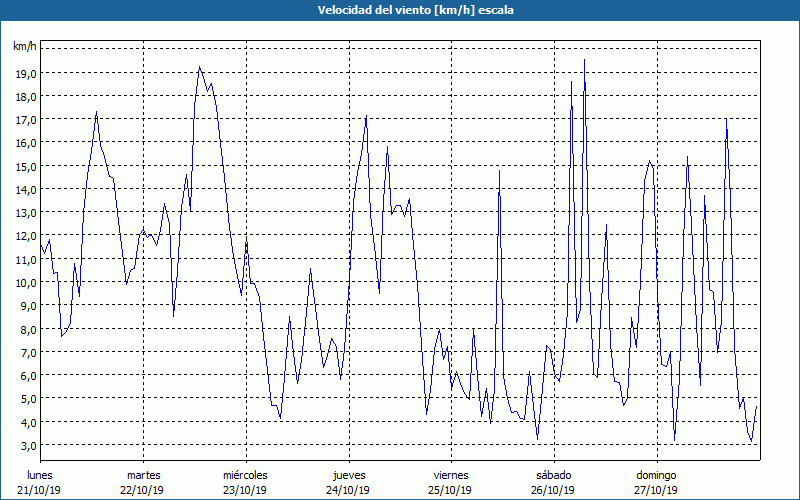Click the '19,0' y-axis value

26,73
